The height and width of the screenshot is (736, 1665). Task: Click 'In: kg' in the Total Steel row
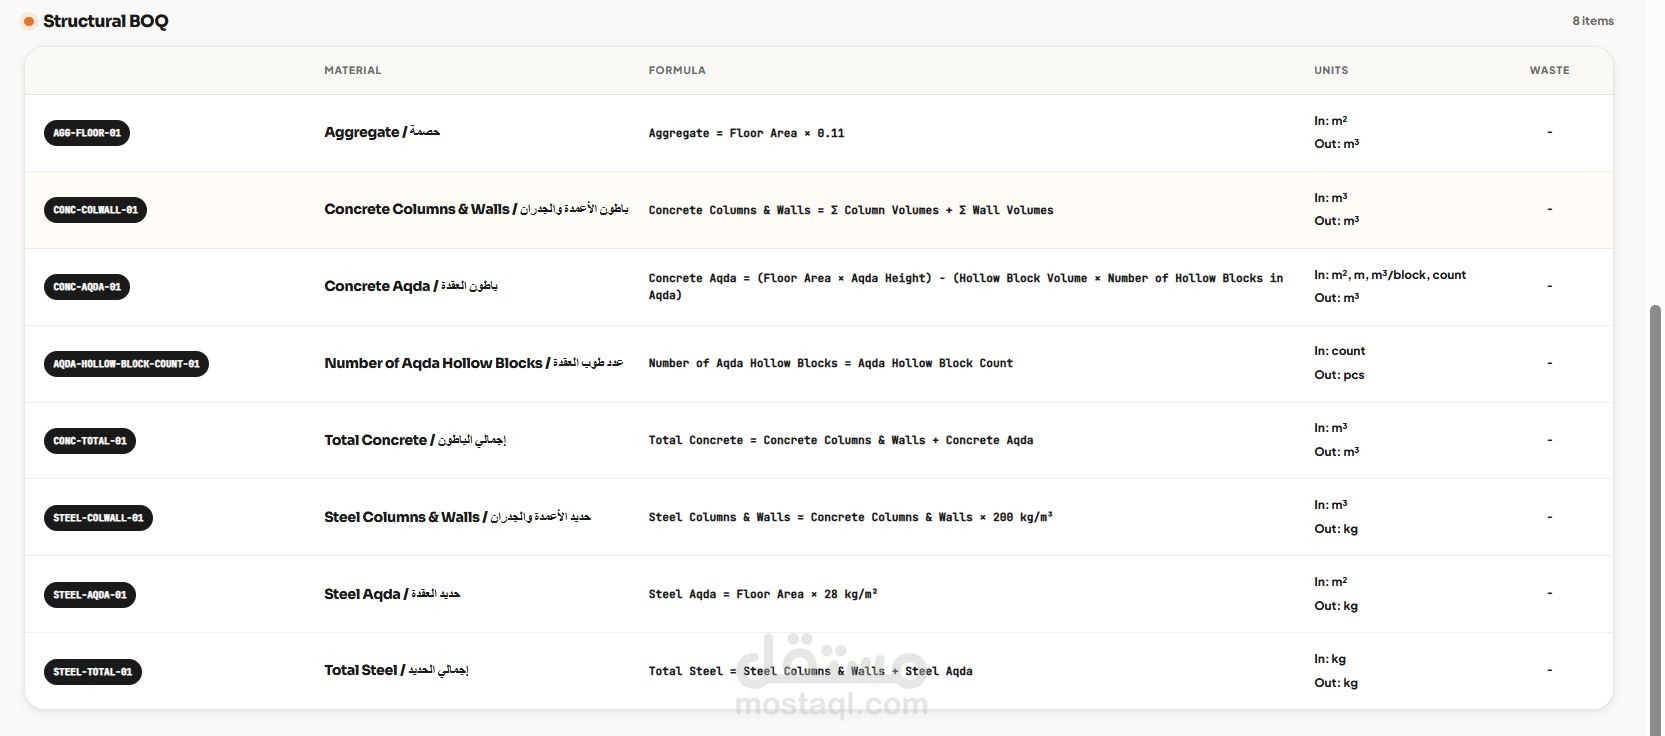1330,659
